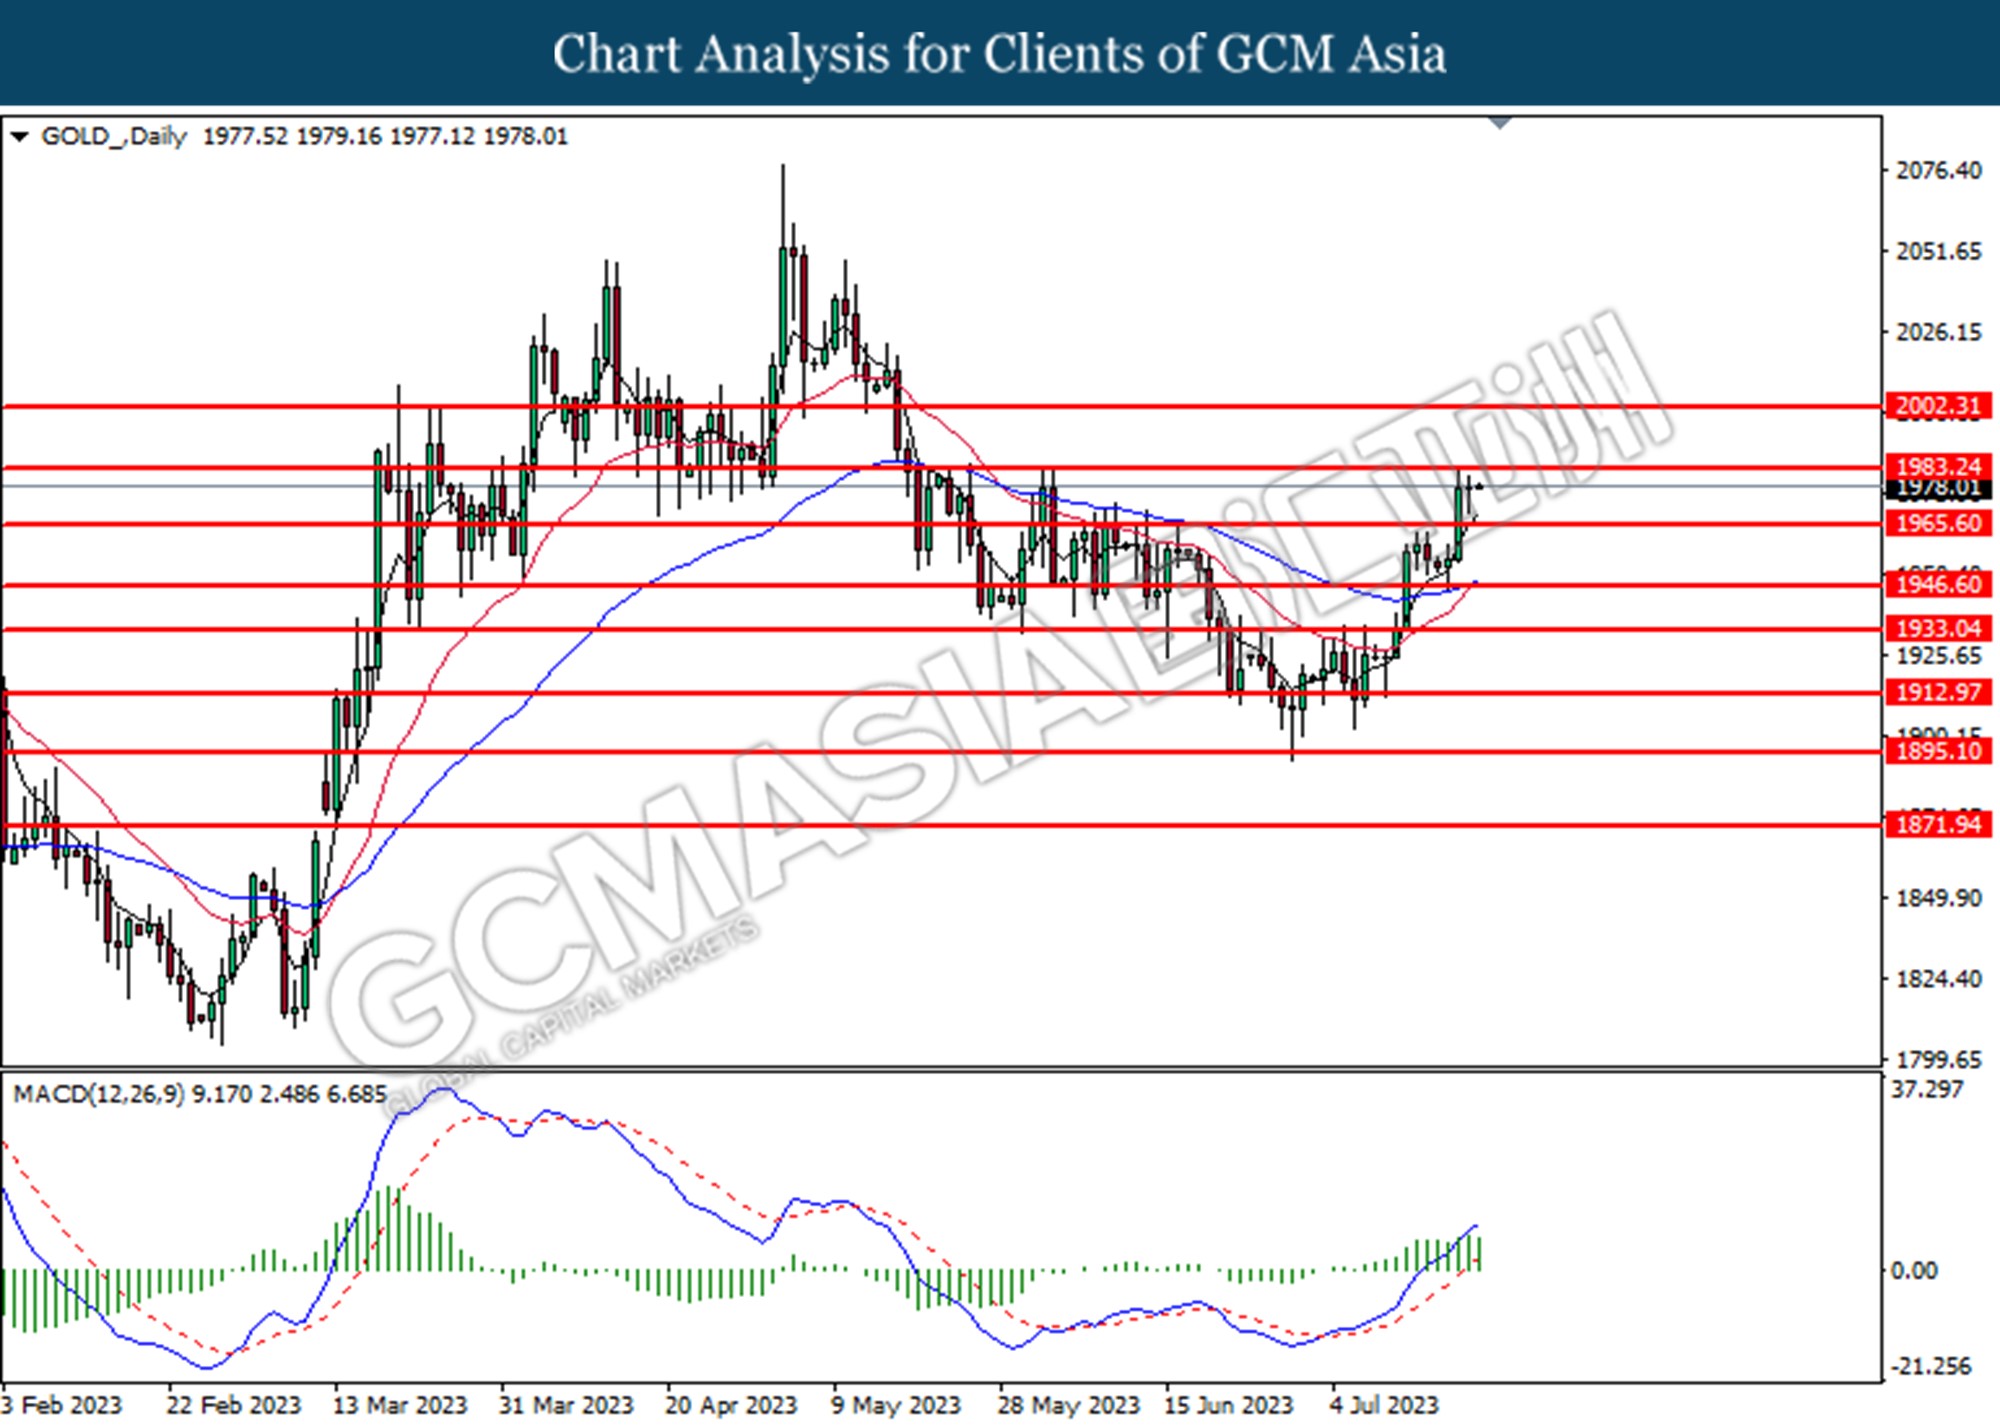2000x1428 pixels.
Task: Click the OHLC price values beside the symbol
Action: click(385, 136)
